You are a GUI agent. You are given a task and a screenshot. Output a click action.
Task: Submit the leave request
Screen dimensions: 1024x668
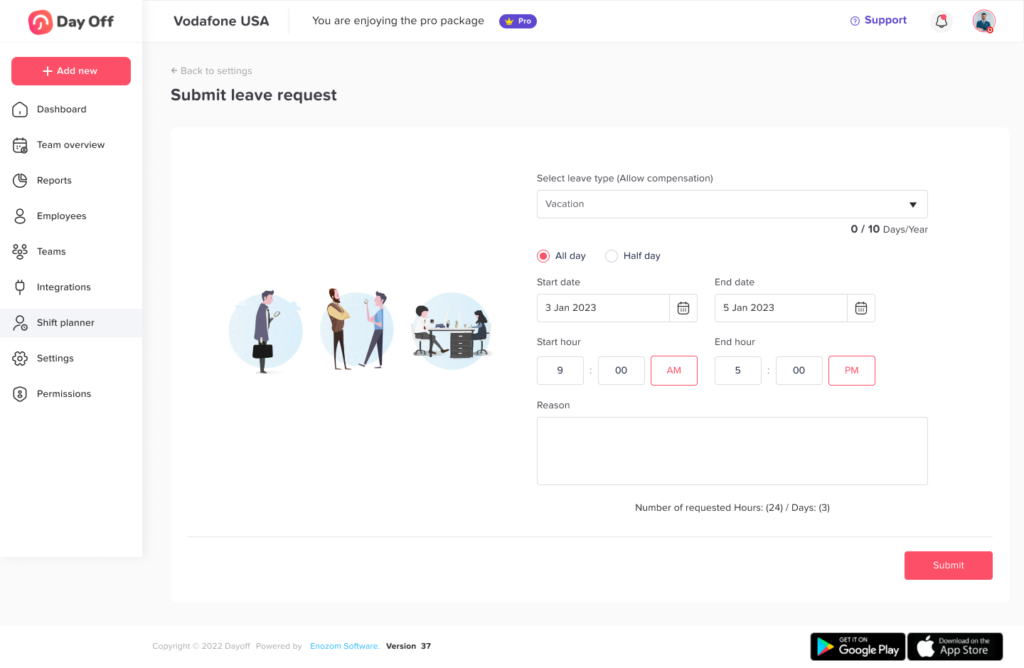(x=947, y=565)
